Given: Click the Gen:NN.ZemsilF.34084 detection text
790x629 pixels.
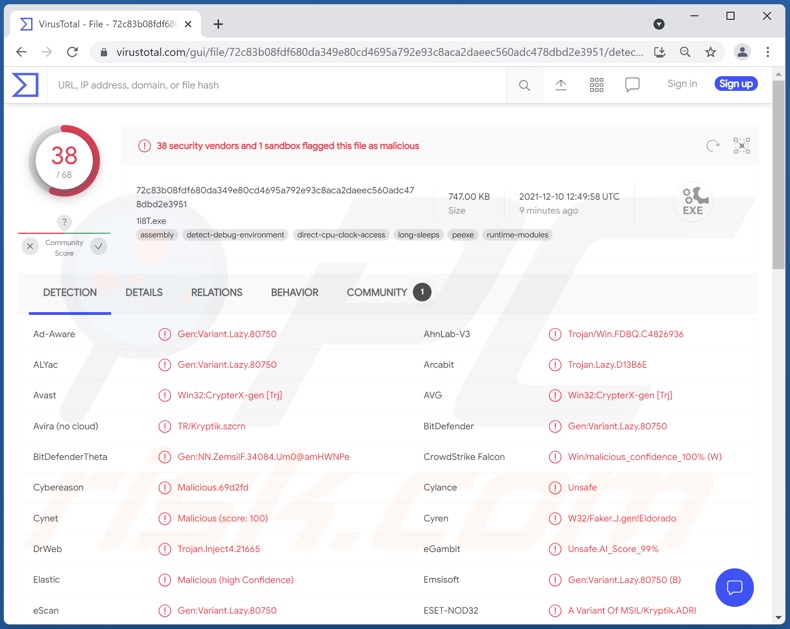Looking at the screenshot, I should pos(263,457).
